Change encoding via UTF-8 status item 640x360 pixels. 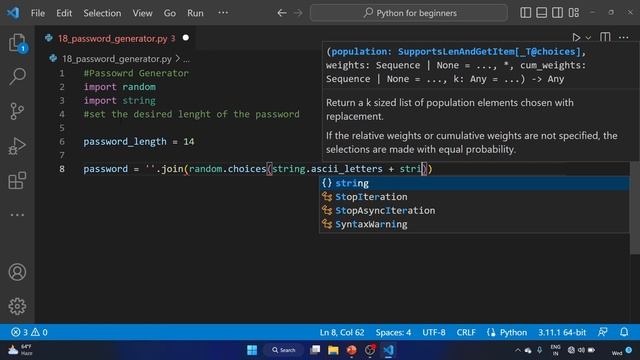point(433,332)
